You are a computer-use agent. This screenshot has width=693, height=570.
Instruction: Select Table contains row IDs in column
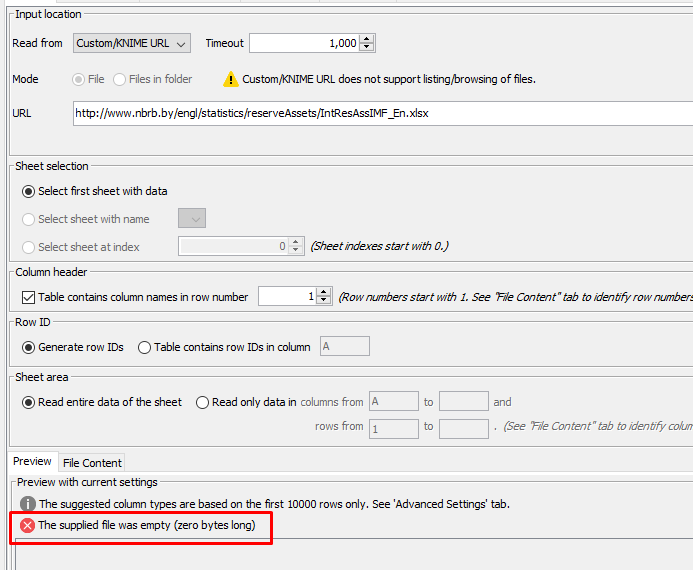(x=145, y=348)
